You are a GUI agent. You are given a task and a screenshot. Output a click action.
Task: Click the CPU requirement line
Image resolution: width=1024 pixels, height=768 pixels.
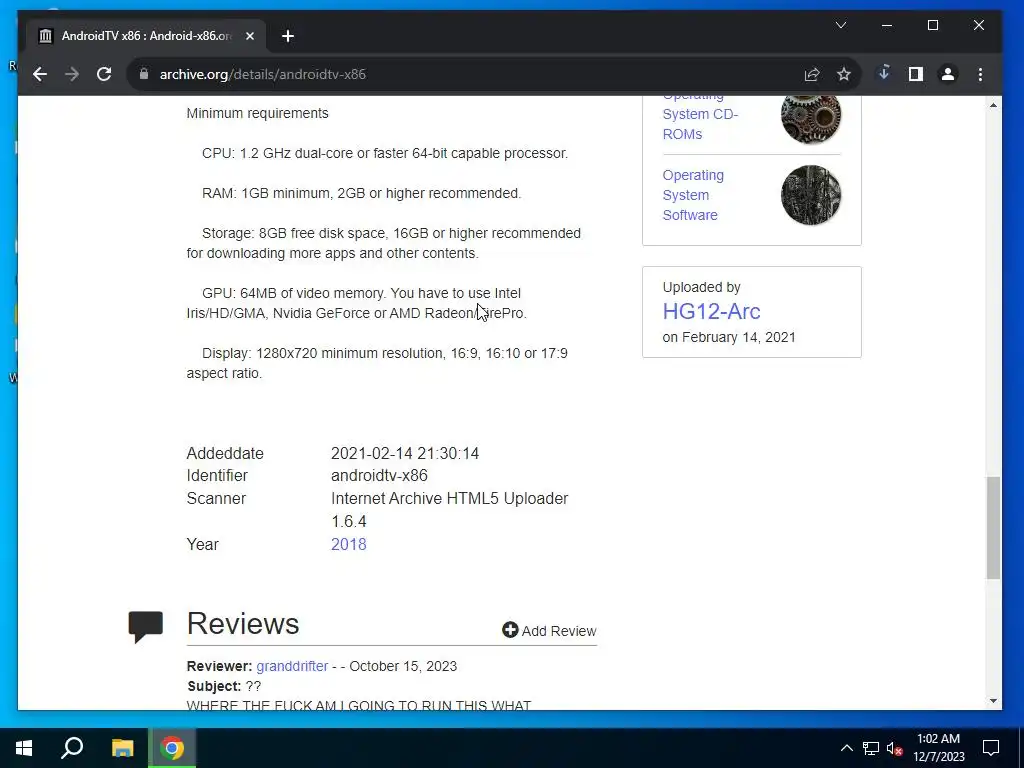(x=385, y=153)
